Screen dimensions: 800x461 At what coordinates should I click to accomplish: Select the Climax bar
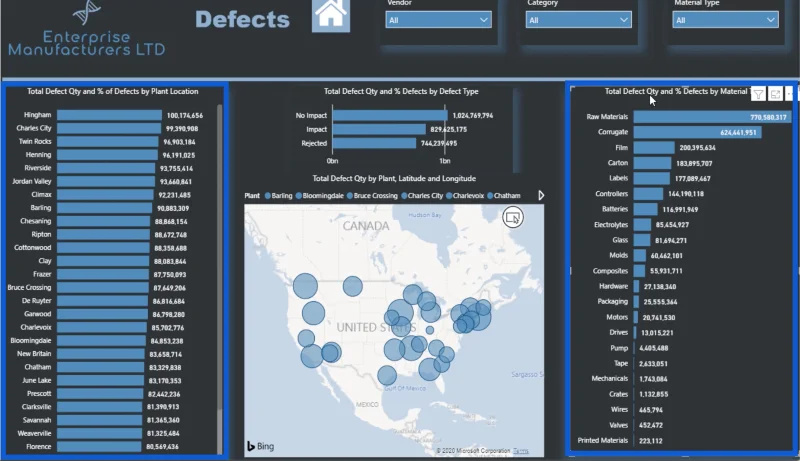pyautogui.click(x=105, y=195)
